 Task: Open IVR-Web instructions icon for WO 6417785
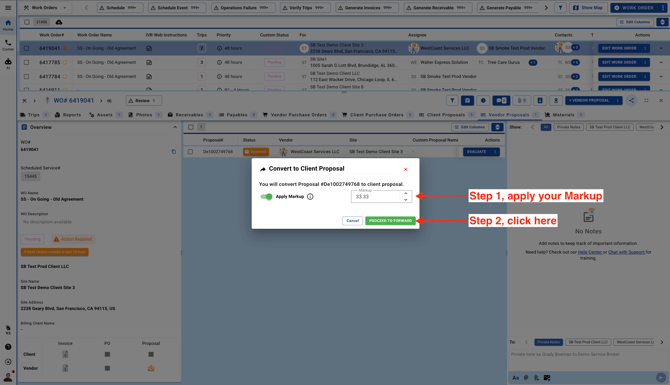(x=149, y=62)
